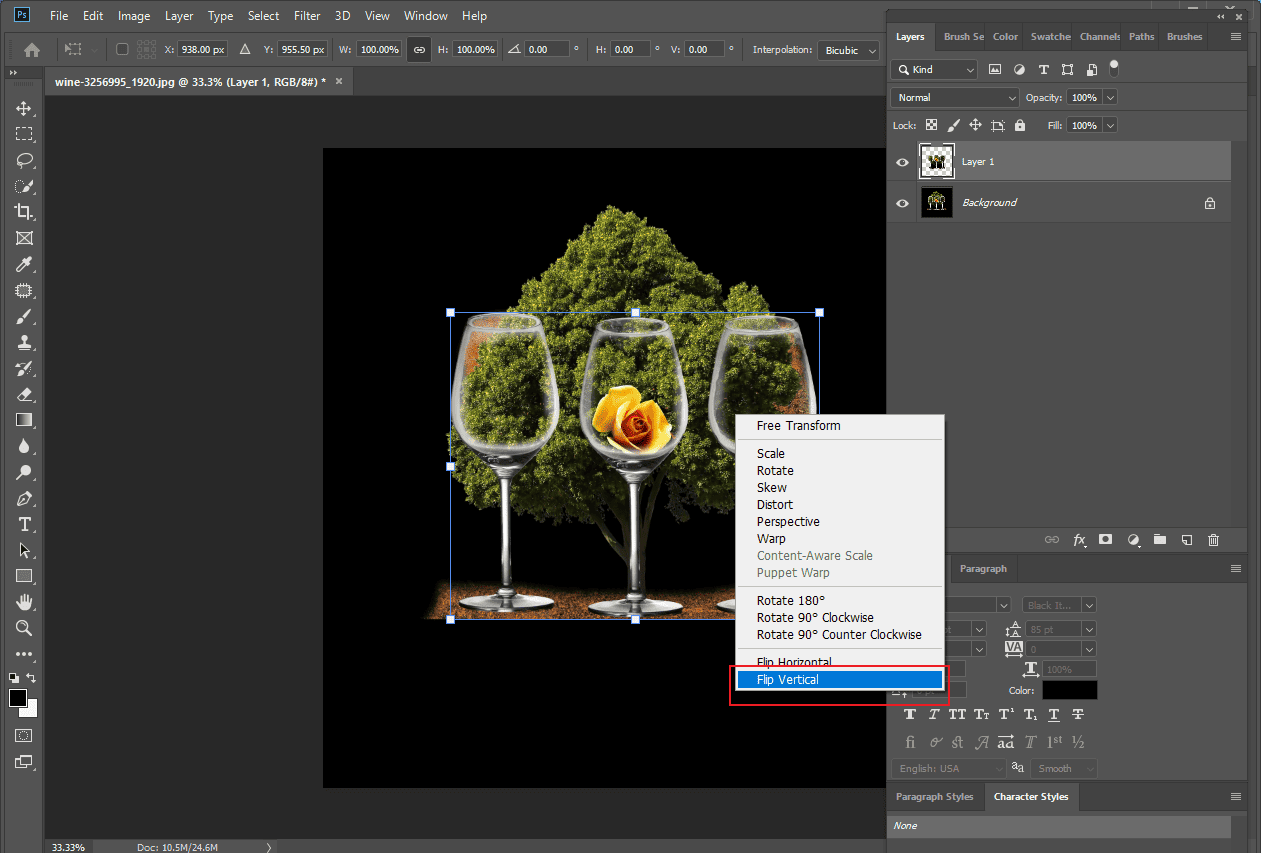Select the Type tool
Image resolution: width=1261 pixels, height=853 pixels.
[24, 524]
